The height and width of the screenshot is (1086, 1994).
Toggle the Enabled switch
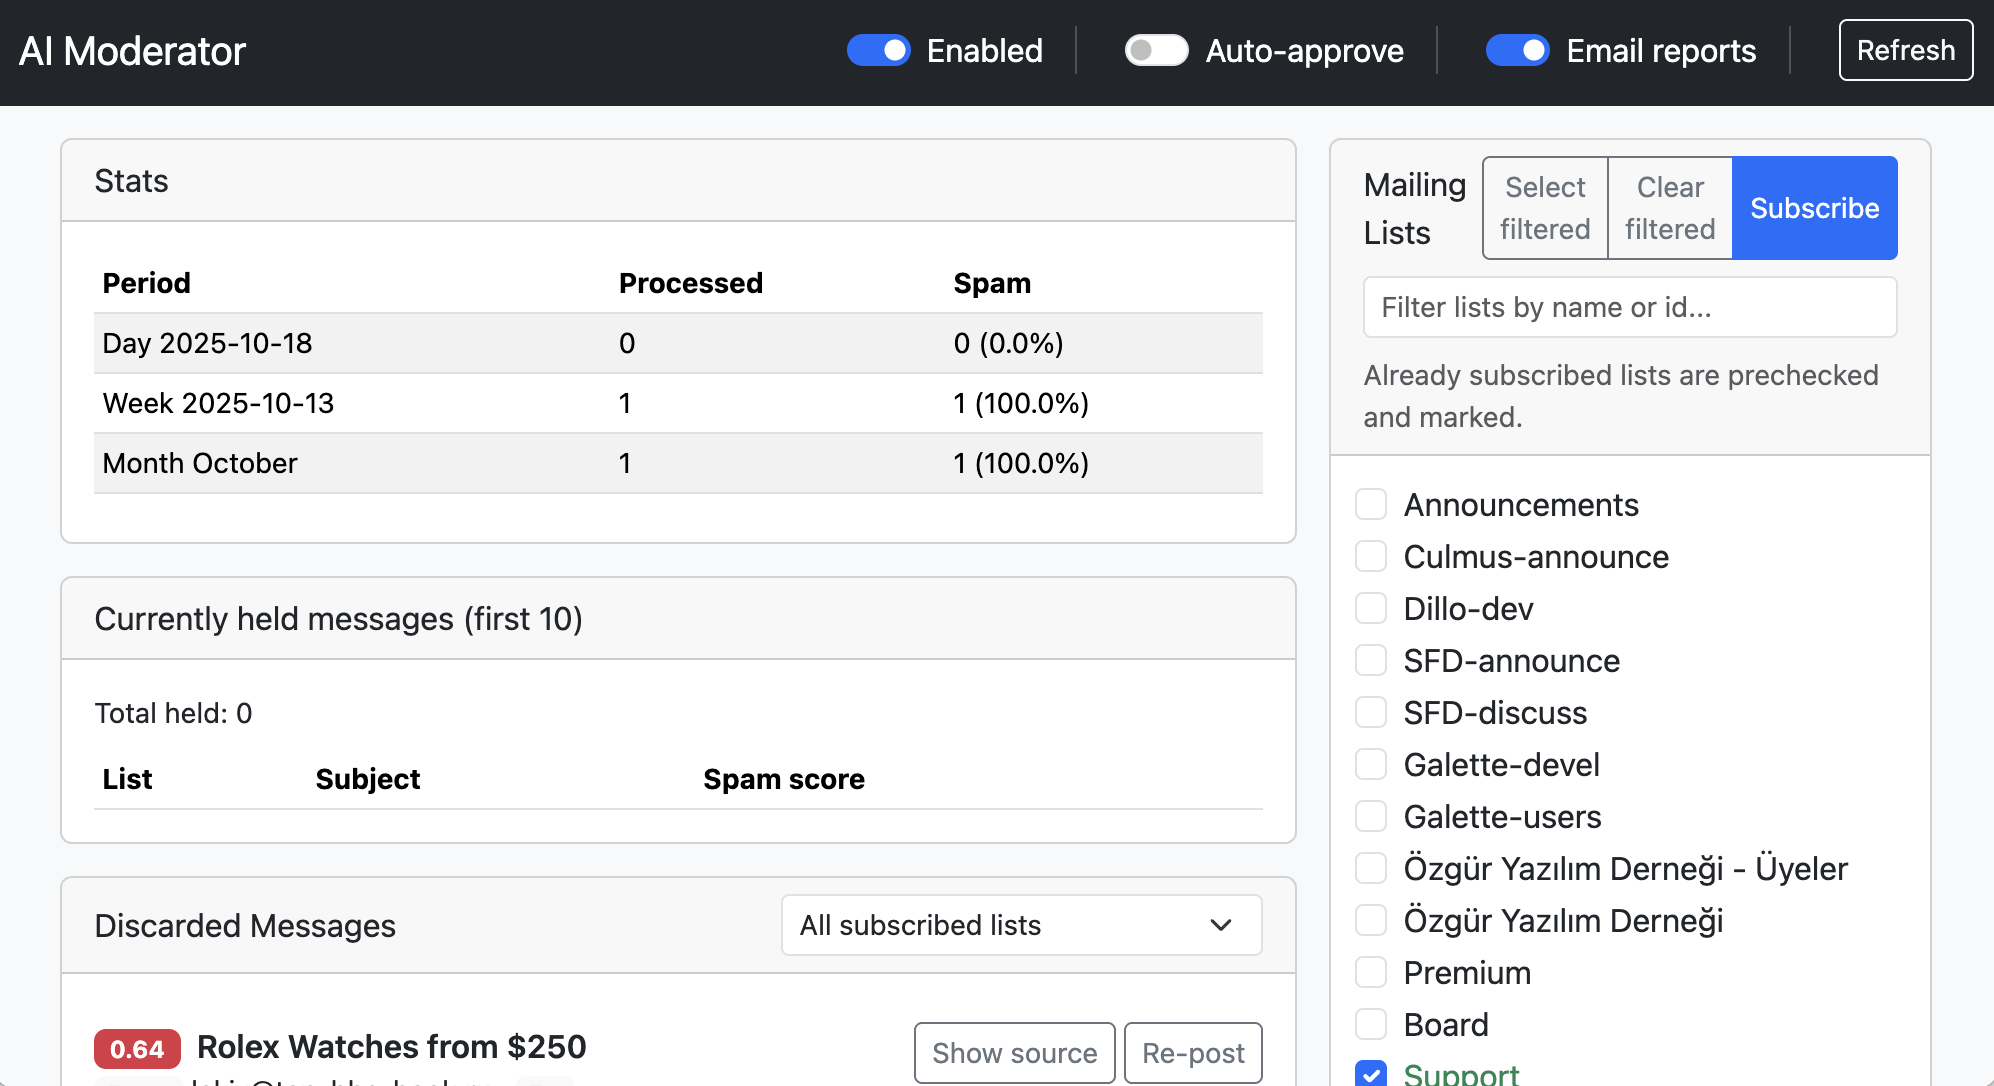click(878, 50)
